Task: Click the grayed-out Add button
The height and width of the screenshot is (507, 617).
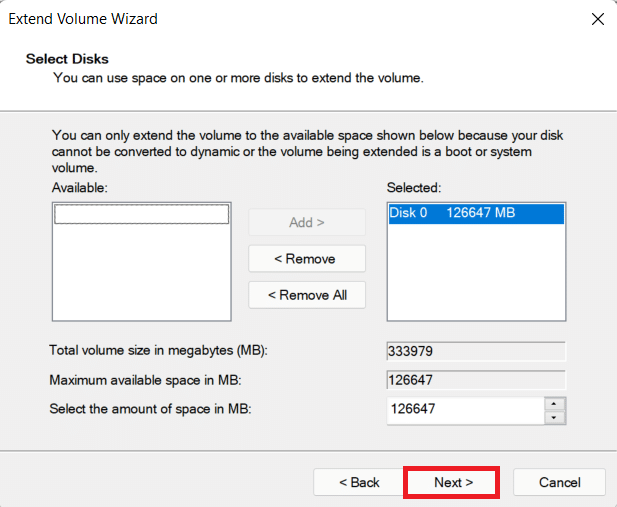Action: [307, 222]
